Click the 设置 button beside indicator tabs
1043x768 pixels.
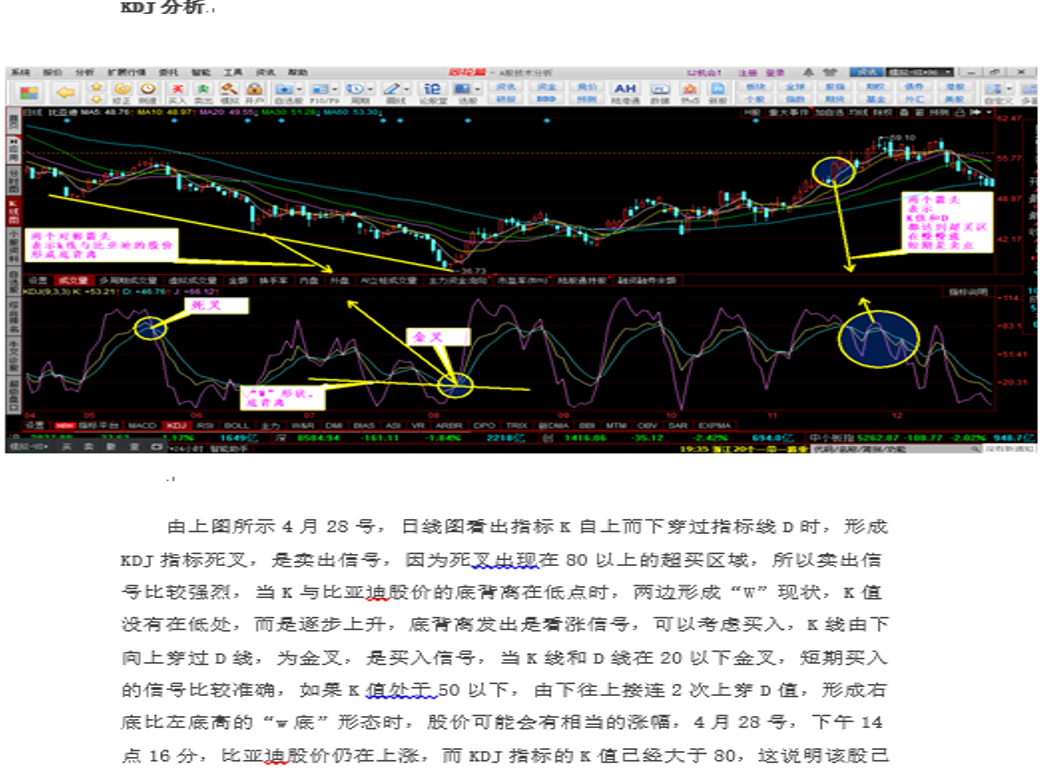(34, 426)
